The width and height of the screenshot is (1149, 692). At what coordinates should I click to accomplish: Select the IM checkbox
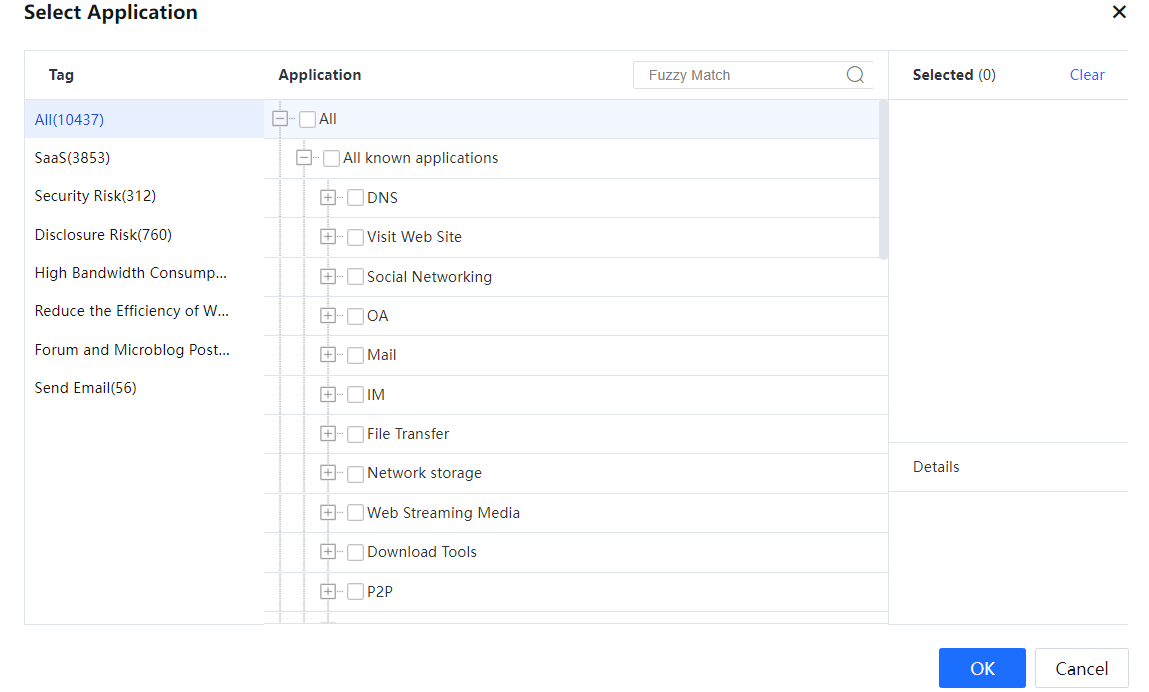355,395
